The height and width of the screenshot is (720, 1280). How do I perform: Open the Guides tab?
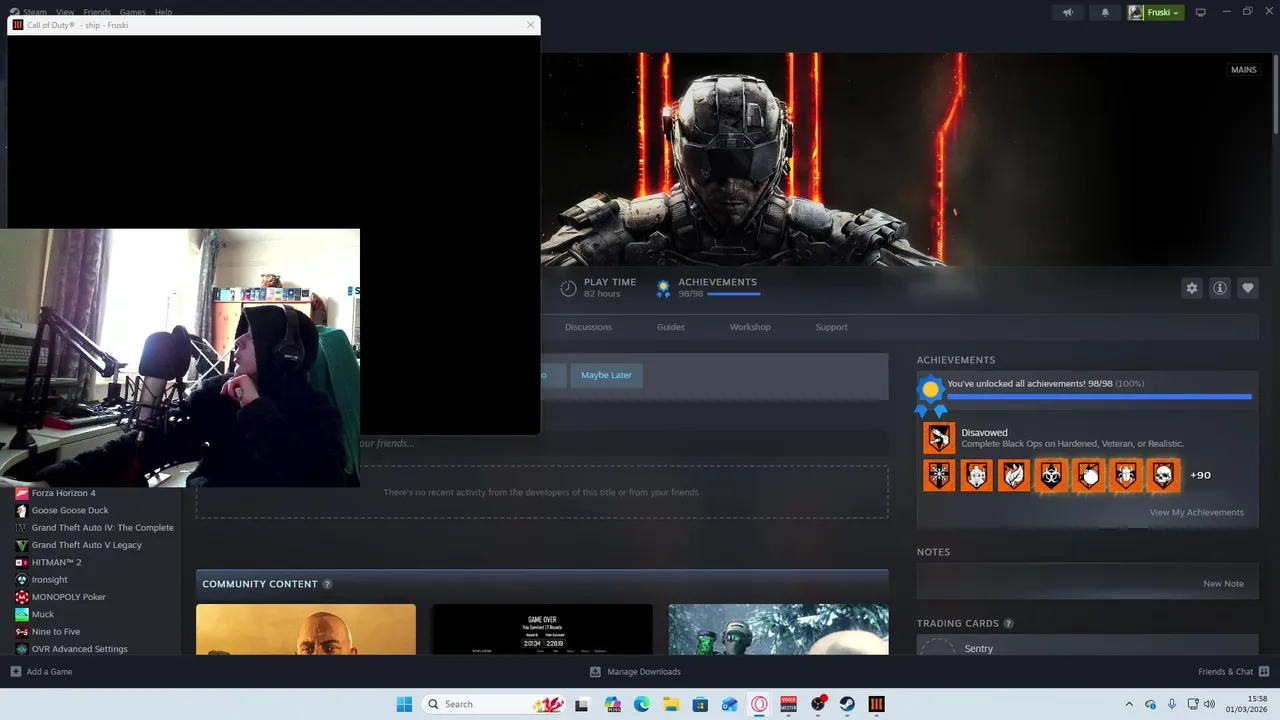(x=671, y=327)
